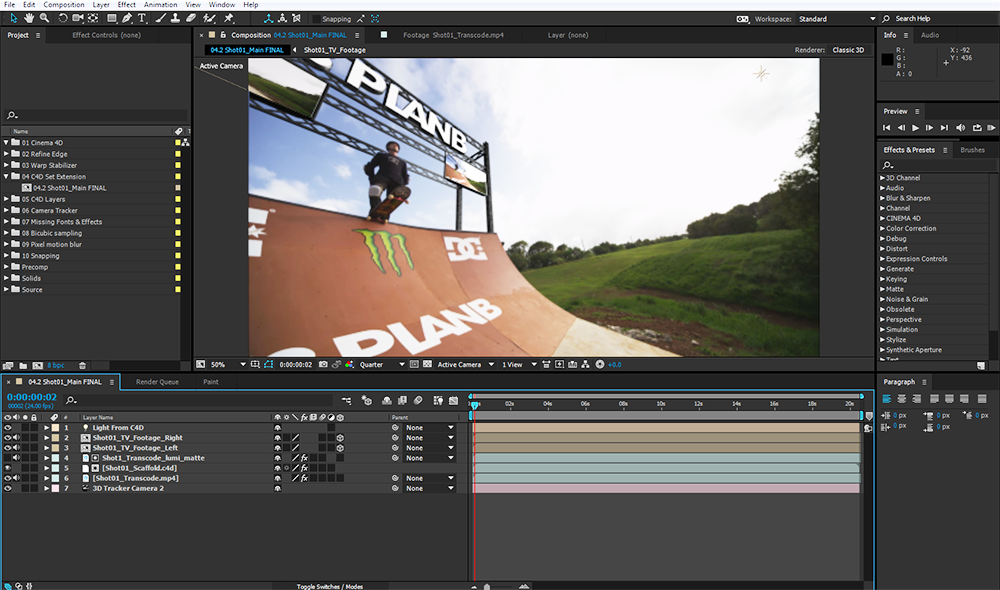Open the Camera Tracker icon in toolbar
Viewport: 1000px width, 590px height.
(75, 17)
